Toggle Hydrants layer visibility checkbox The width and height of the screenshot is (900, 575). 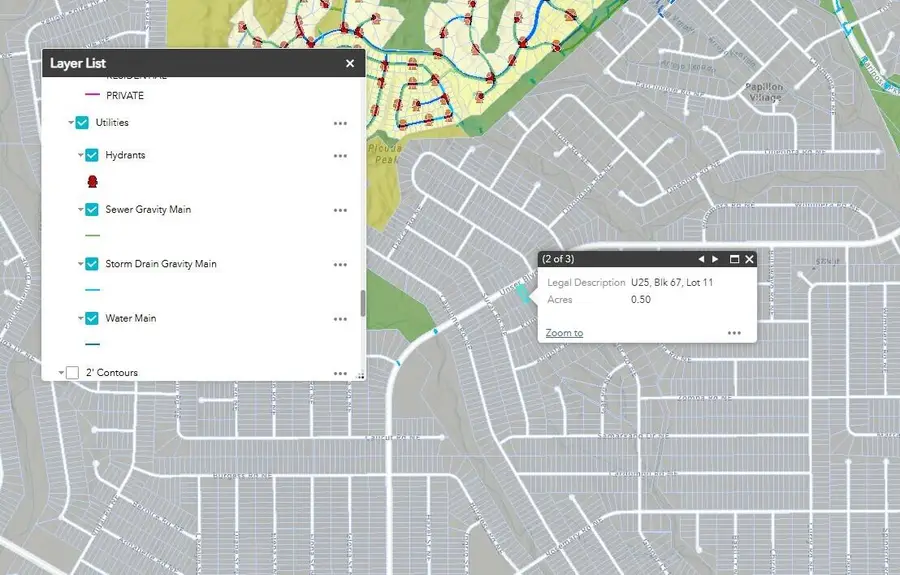[x=92, y=155]
